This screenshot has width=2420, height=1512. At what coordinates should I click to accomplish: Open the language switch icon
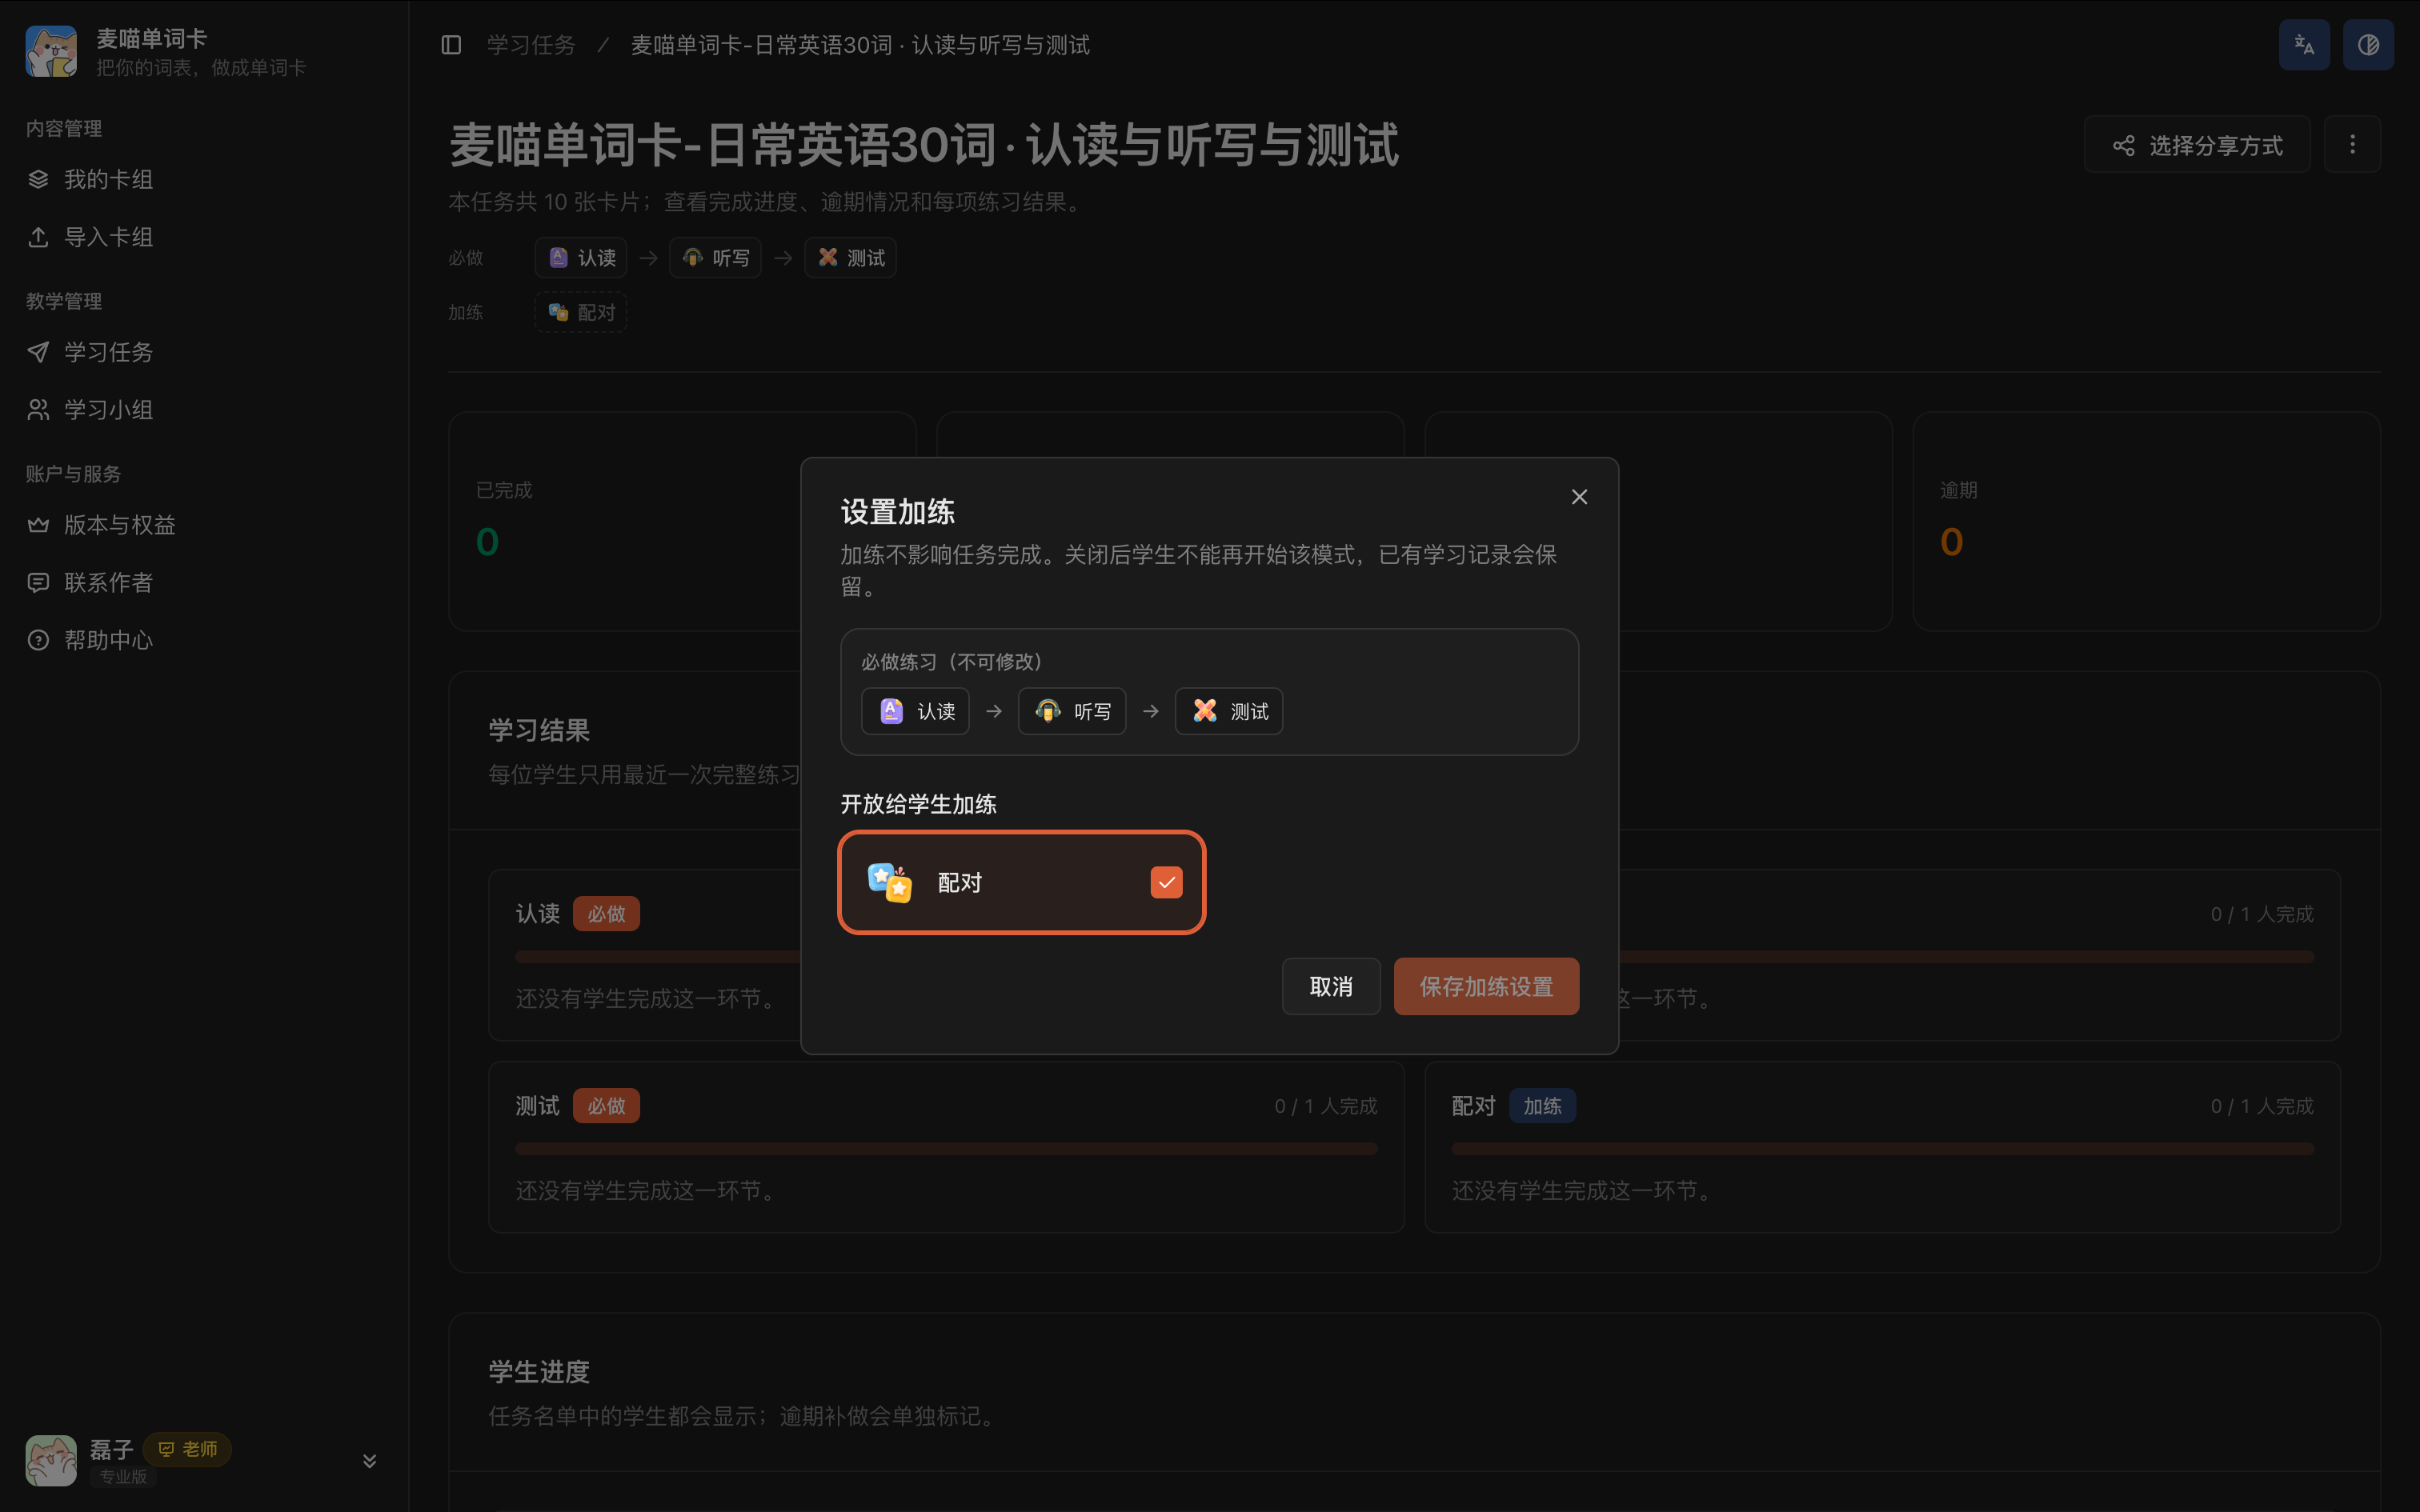pyautogui.click(x=2304, y=45)
